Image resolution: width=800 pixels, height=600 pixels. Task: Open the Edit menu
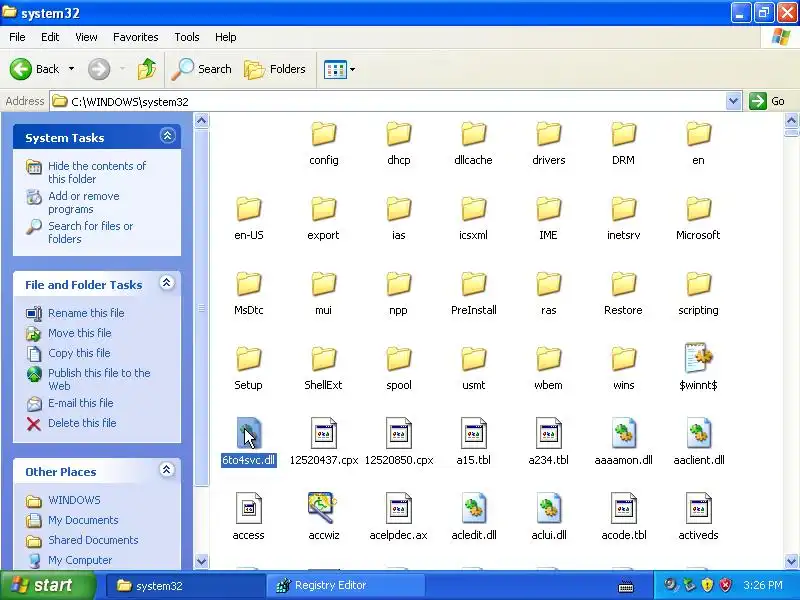pos(50,37)
